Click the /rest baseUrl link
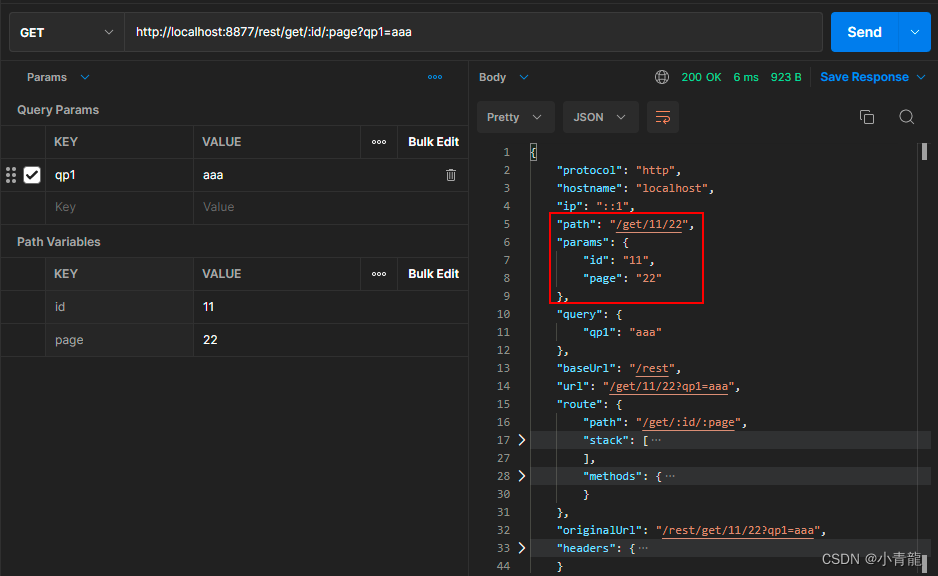 coord(652,368)
